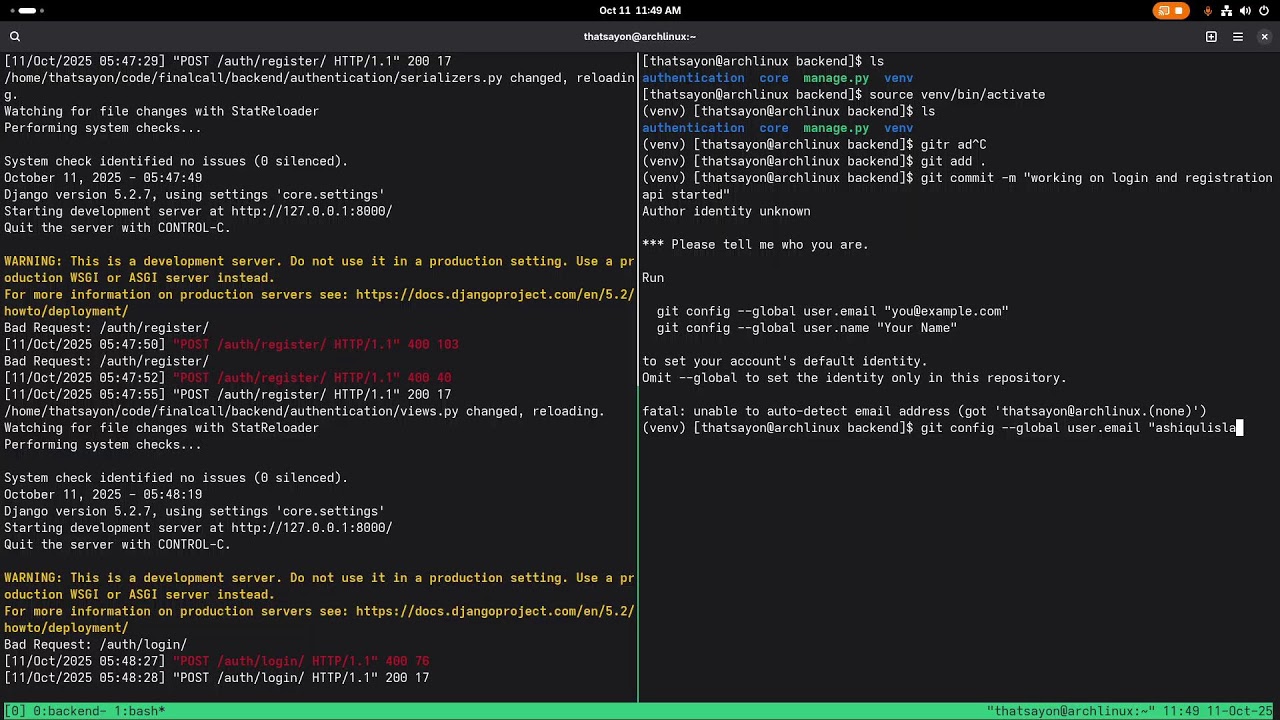Open a new terminal tab

pyautogui.click(x=1211, y=37)
